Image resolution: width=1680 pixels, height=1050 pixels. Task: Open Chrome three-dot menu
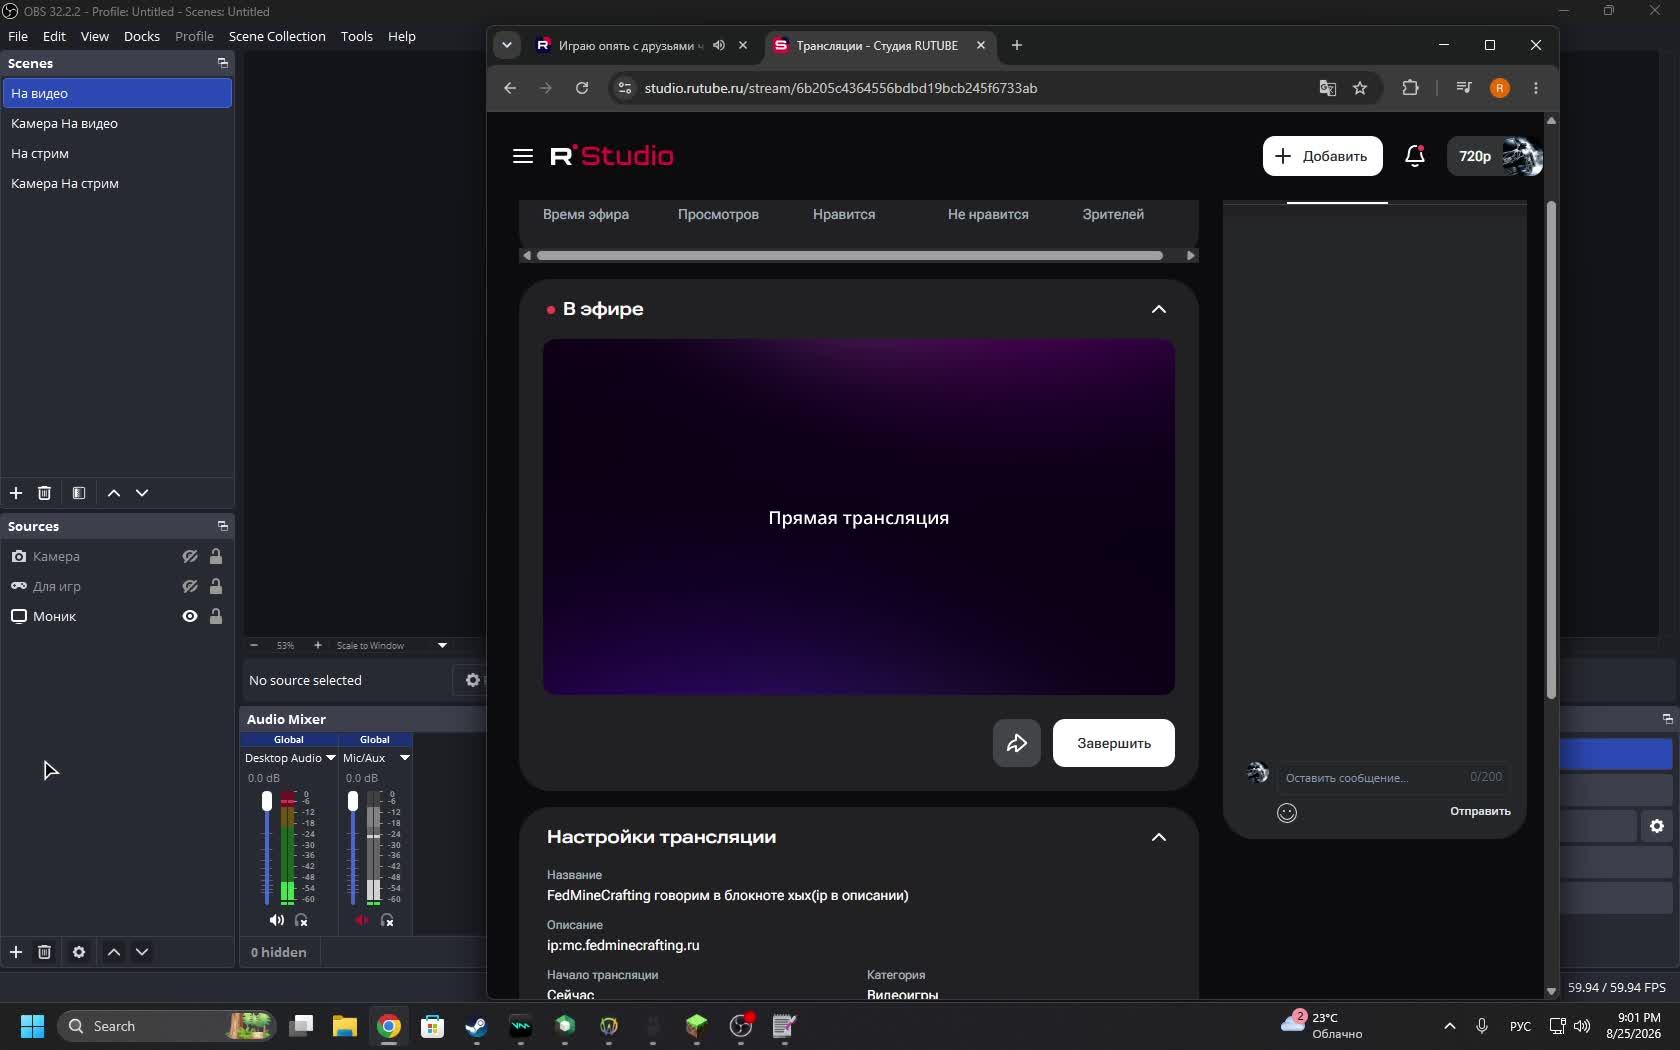[x=1536, y=88]
